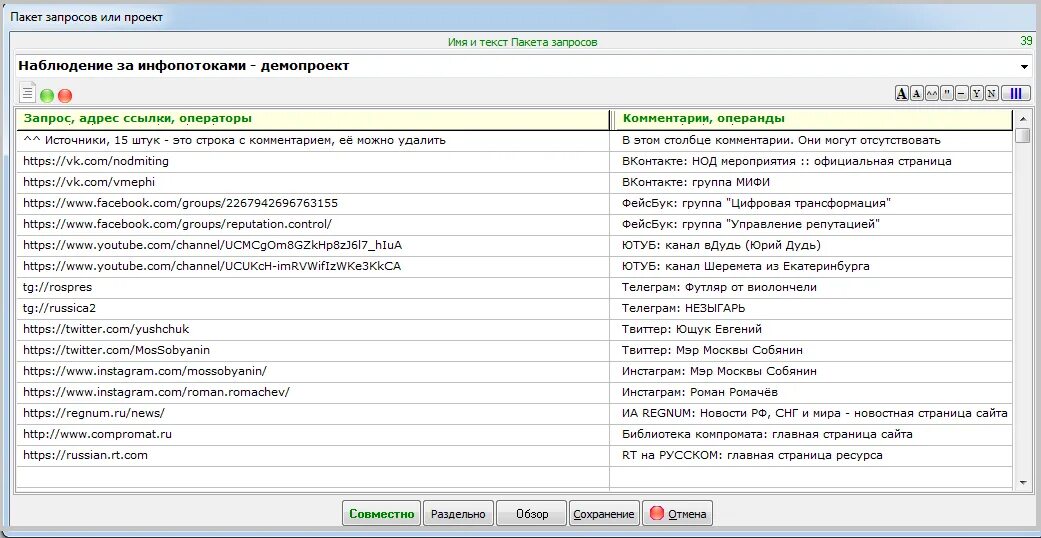
Task: Click the dash (–) toolbar button
Action: coord(962,94)
